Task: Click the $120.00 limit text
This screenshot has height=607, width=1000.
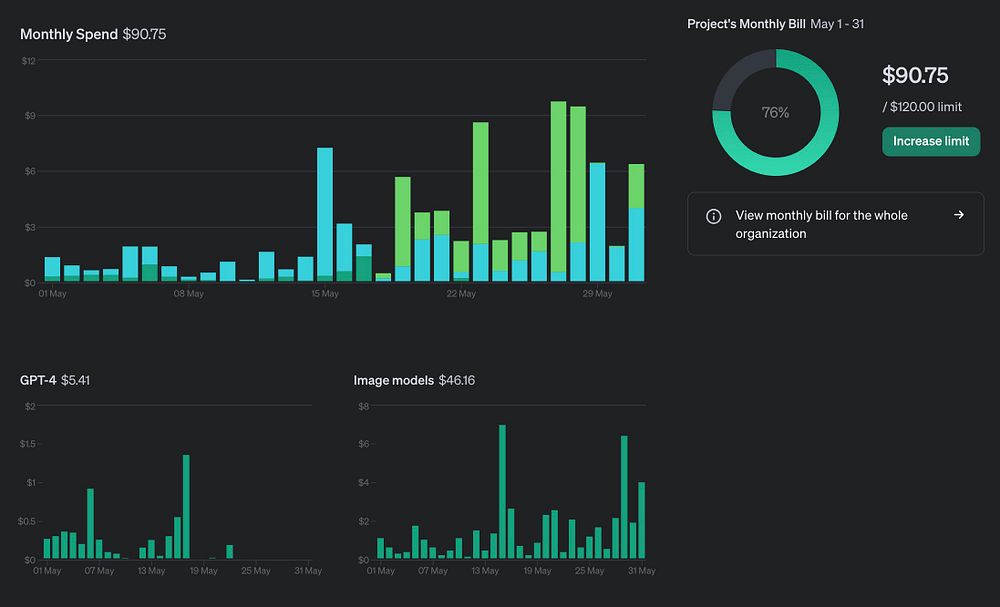Action: pyautogui.click(x=922, y=106)
